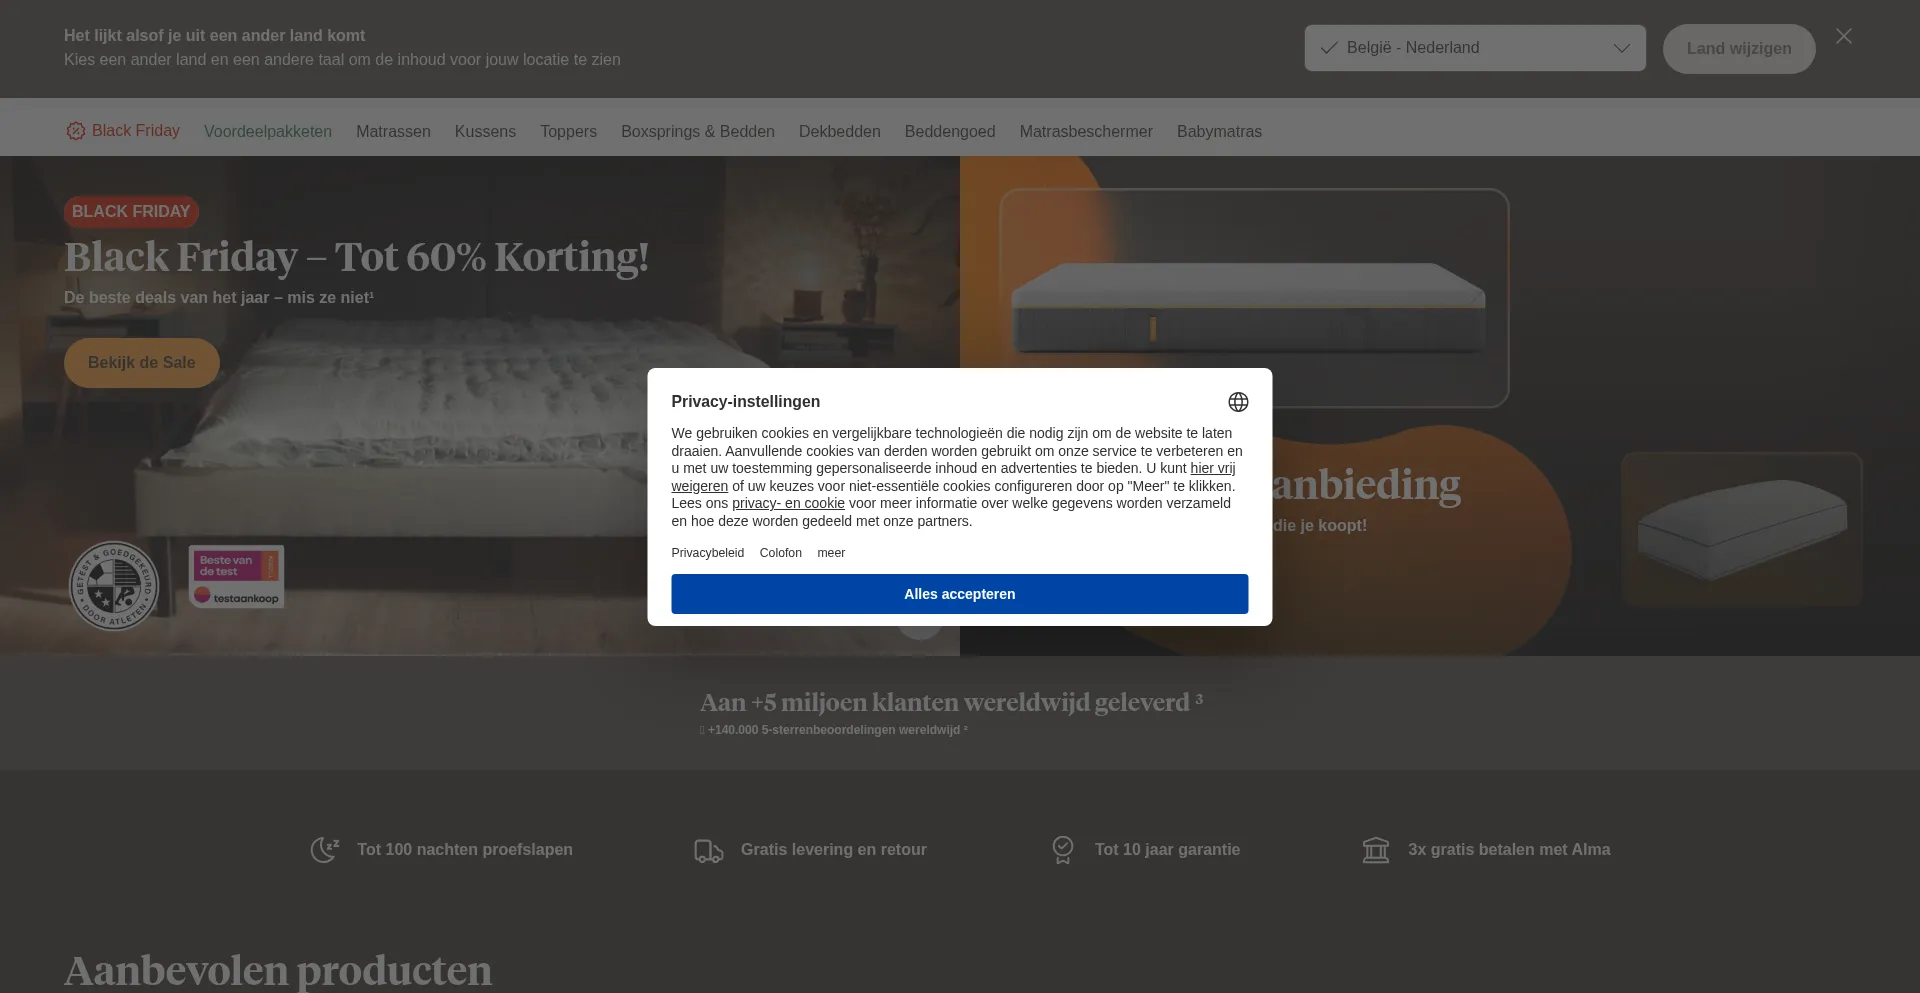Open the Voordeelpakketten menu

pyautogui.click(x=268, y=132)
